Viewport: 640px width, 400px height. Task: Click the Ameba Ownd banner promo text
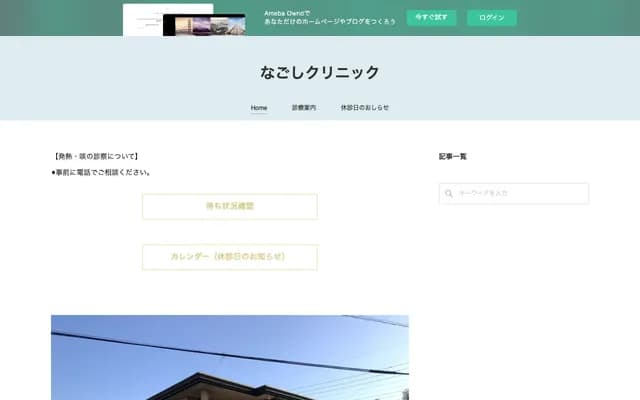pos(330,18)
